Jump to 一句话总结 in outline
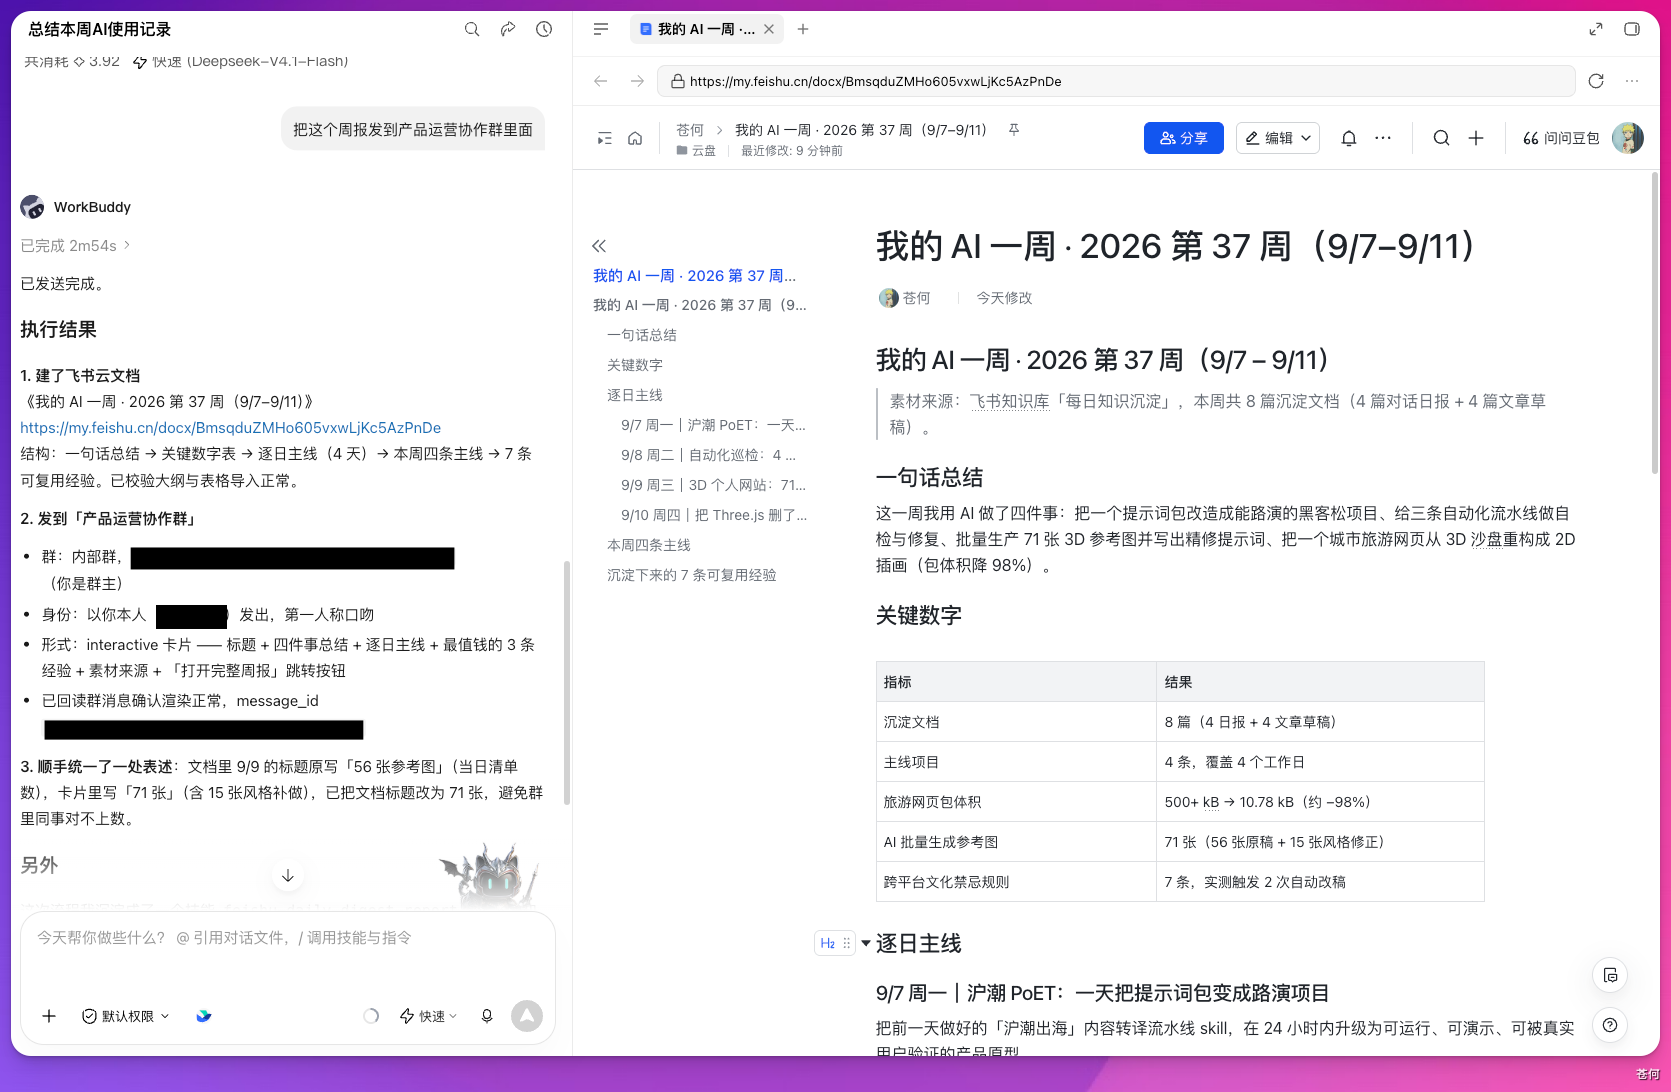The width and height of the screenshot is (1671, 1092). tap(642, 335)
